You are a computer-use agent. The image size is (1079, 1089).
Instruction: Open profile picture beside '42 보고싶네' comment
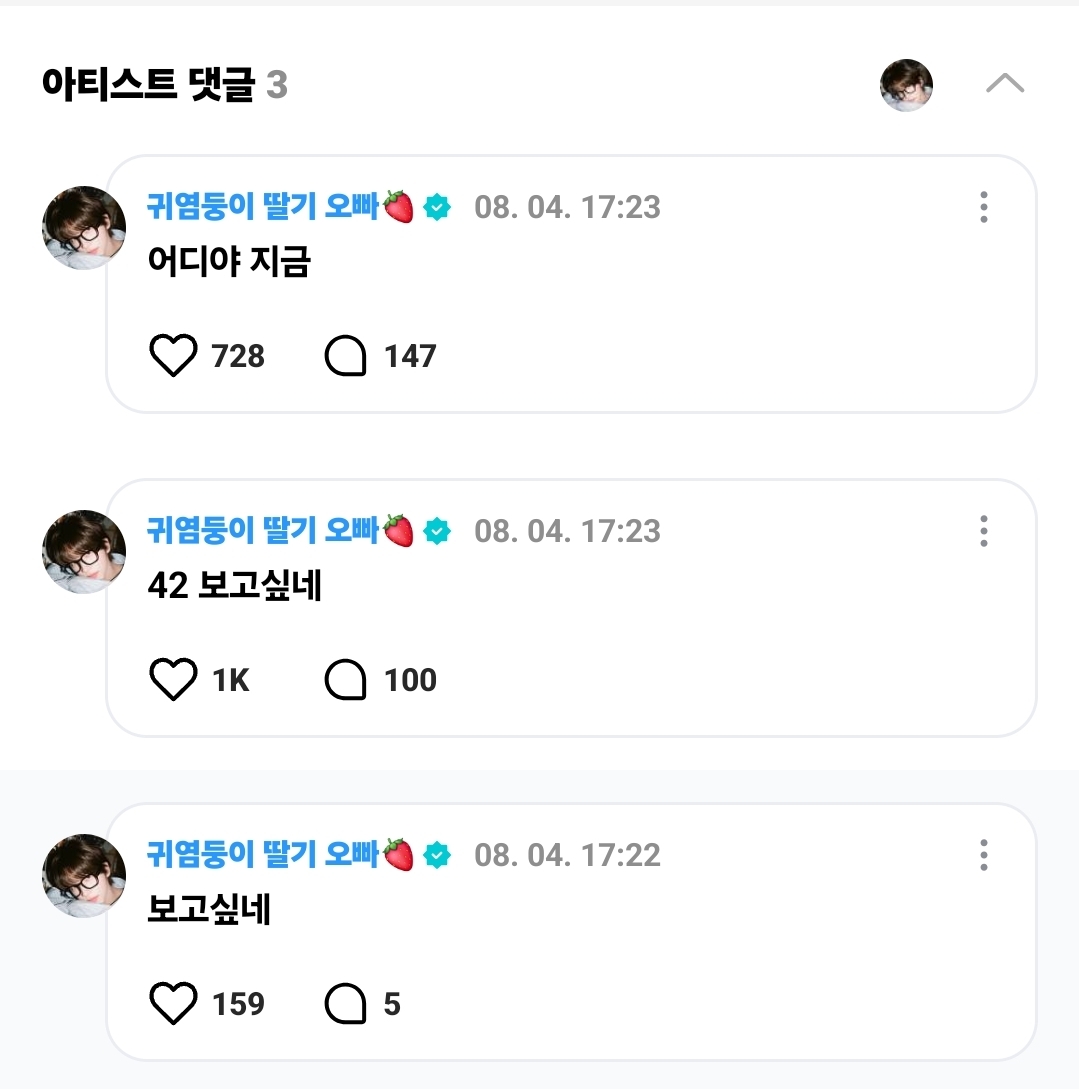84,552
